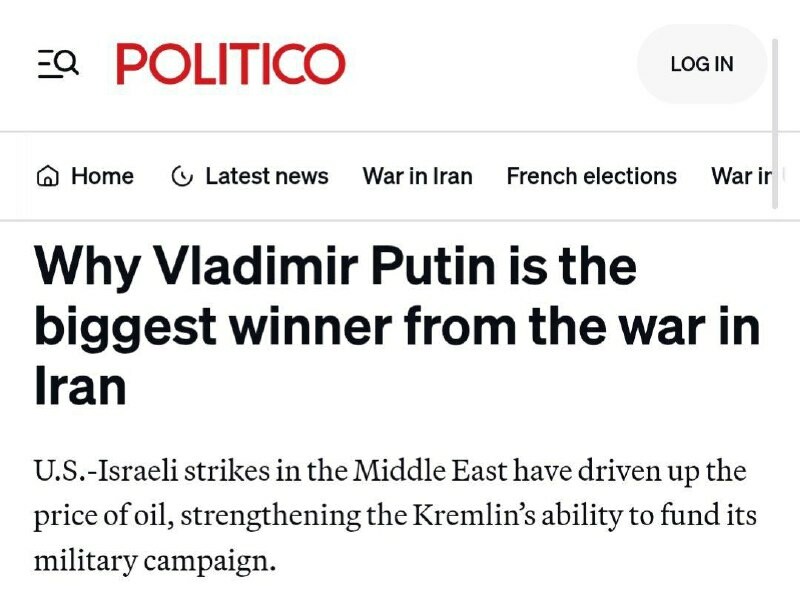Click the Latest news clock icon
This screenshot has width=800, height=603.
[182, 177]
